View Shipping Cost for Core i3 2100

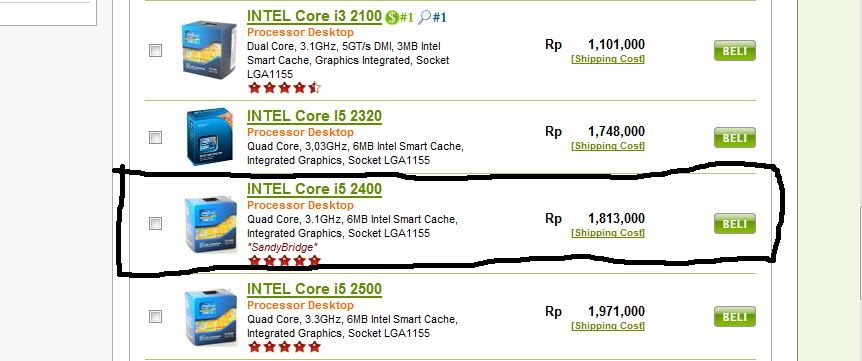608,59
